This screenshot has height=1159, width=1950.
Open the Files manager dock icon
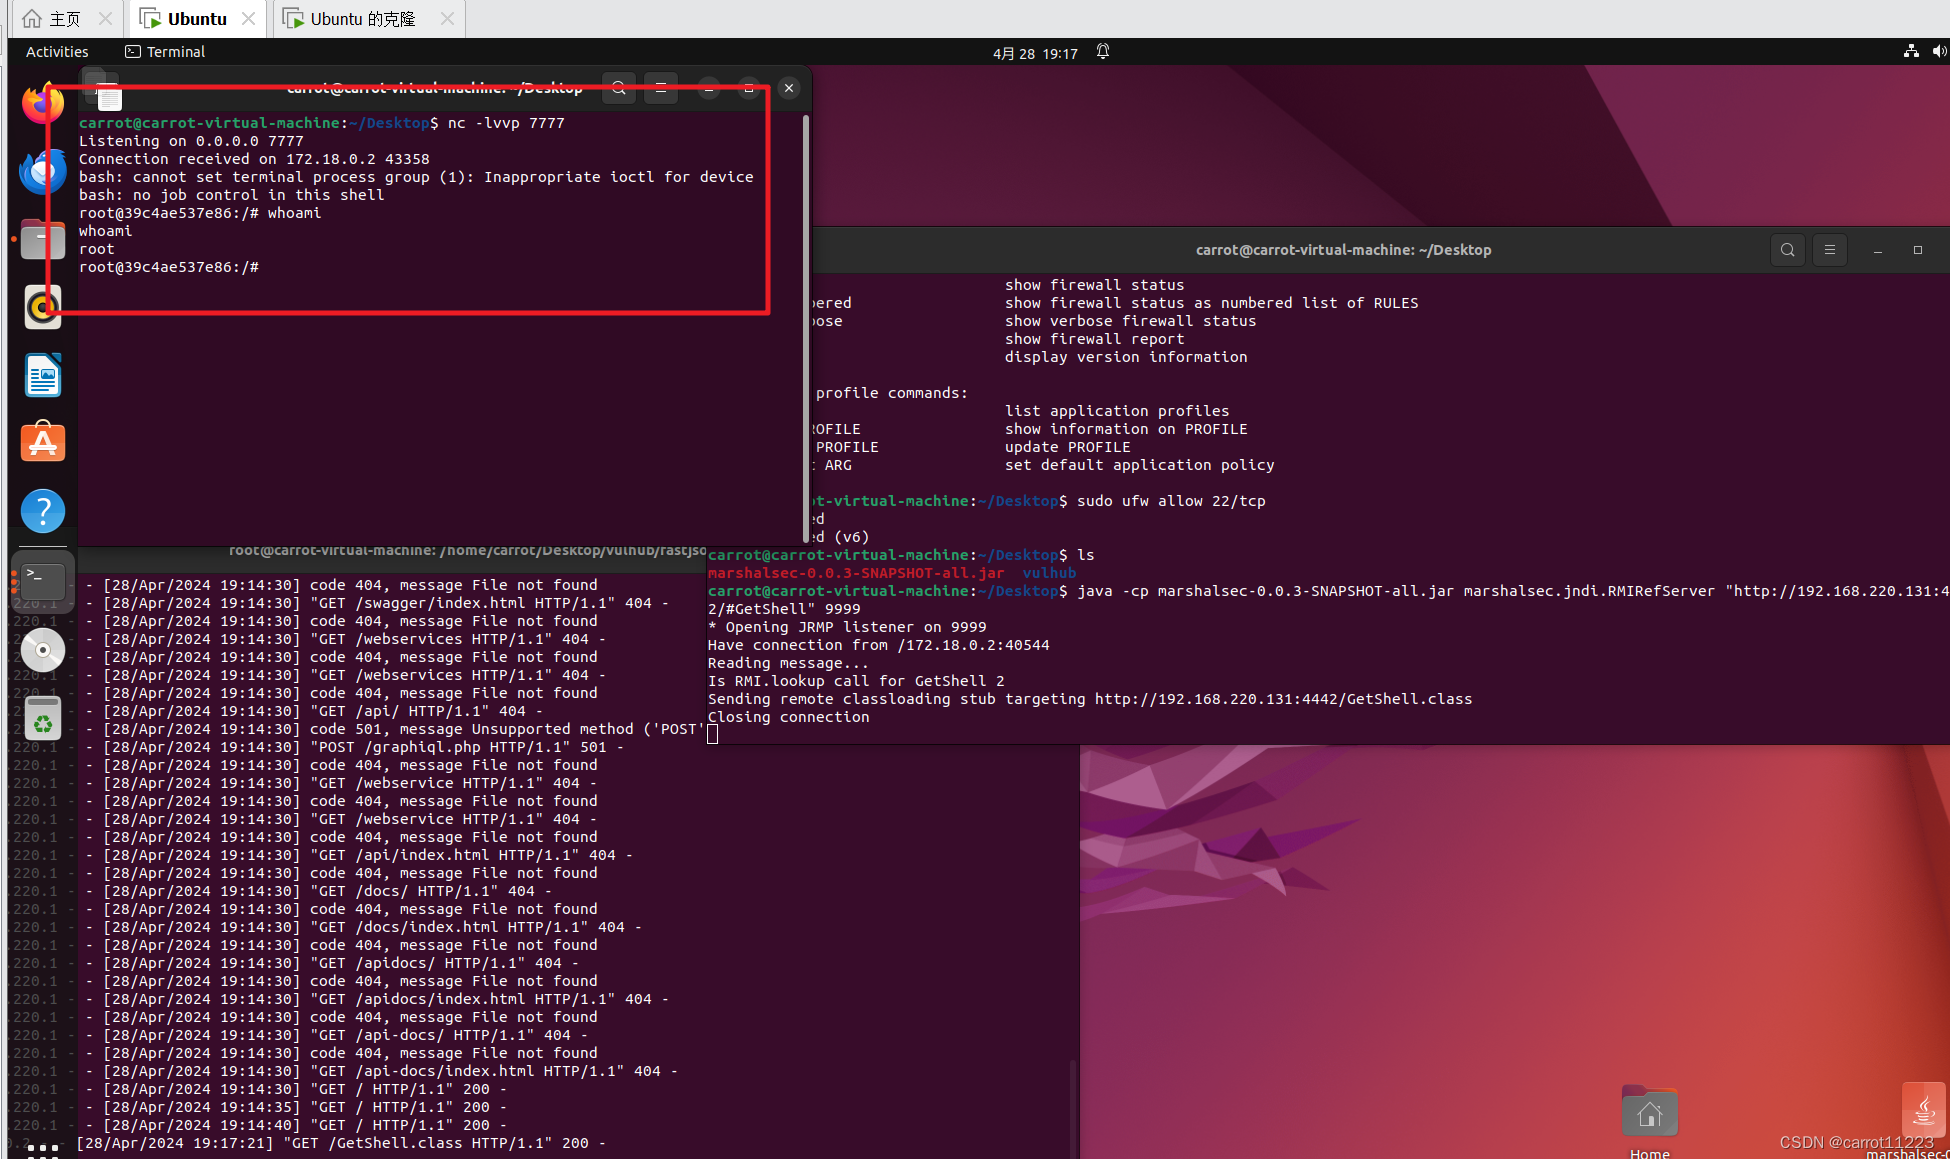(43, 239)
